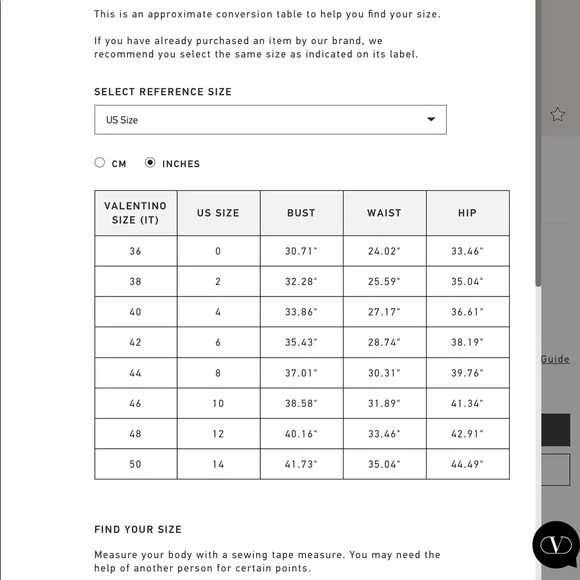Click the wishlist star icon
This screenshot has width=580, height=580.
[x=557, y=115]
